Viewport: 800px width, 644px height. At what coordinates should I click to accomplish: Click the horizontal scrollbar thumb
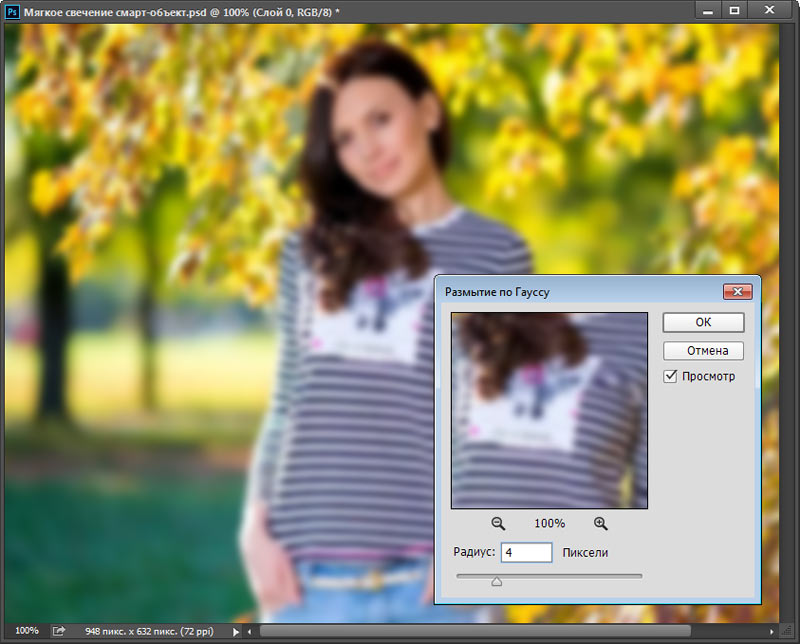tap(475, 632)
